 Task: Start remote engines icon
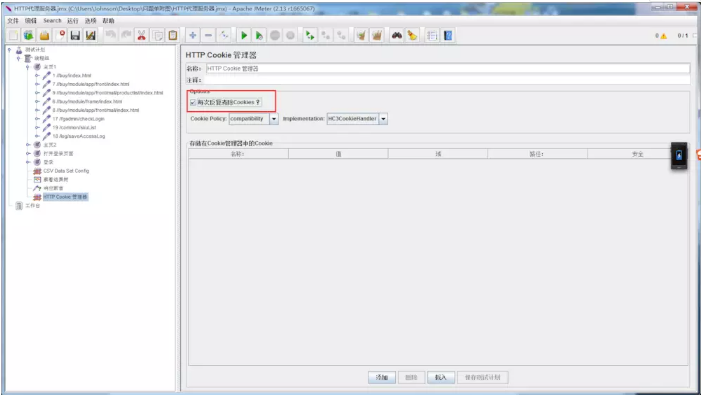coord(310,35)
